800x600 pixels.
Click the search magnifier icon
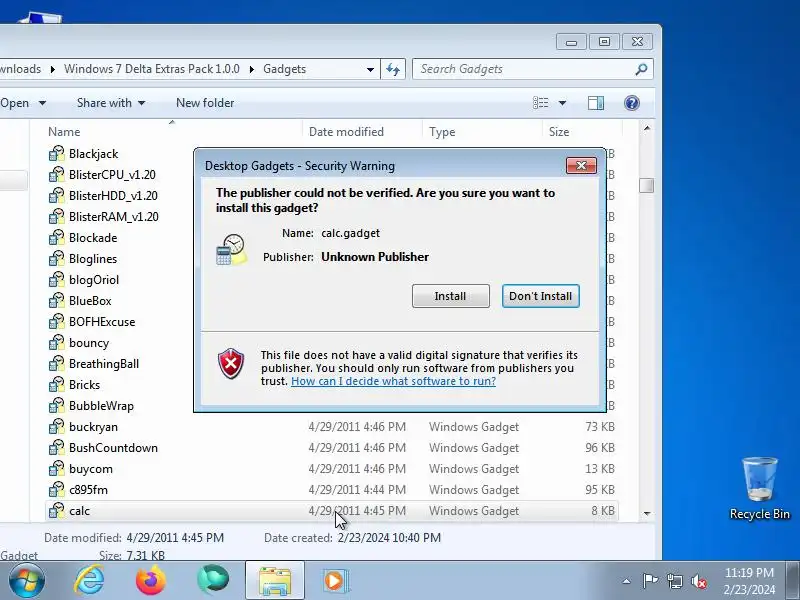pos(641,69)
